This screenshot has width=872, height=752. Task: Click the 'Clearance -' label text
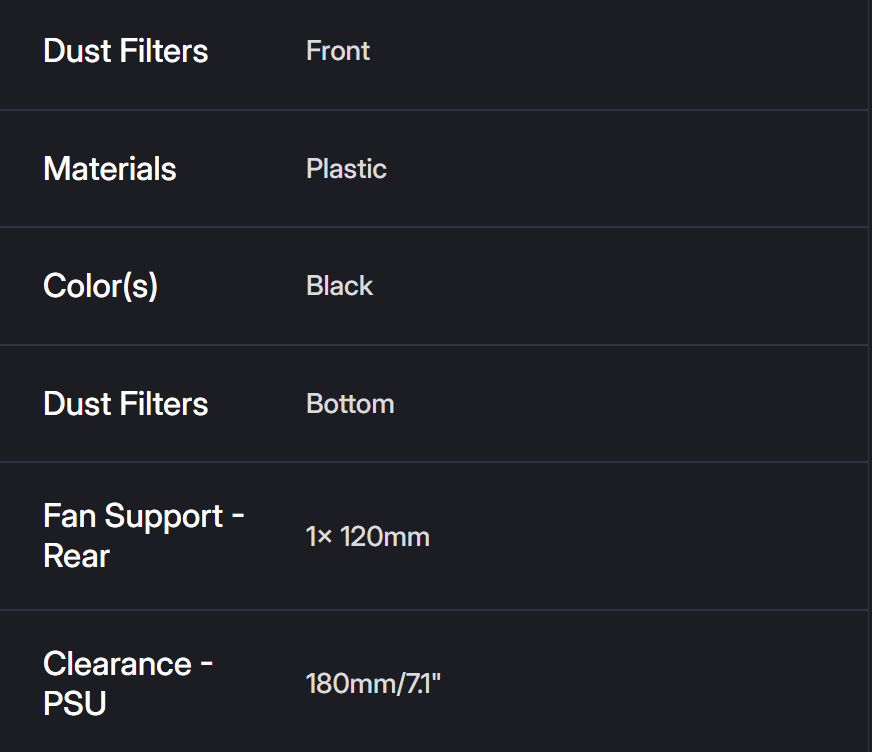(127, 664)
